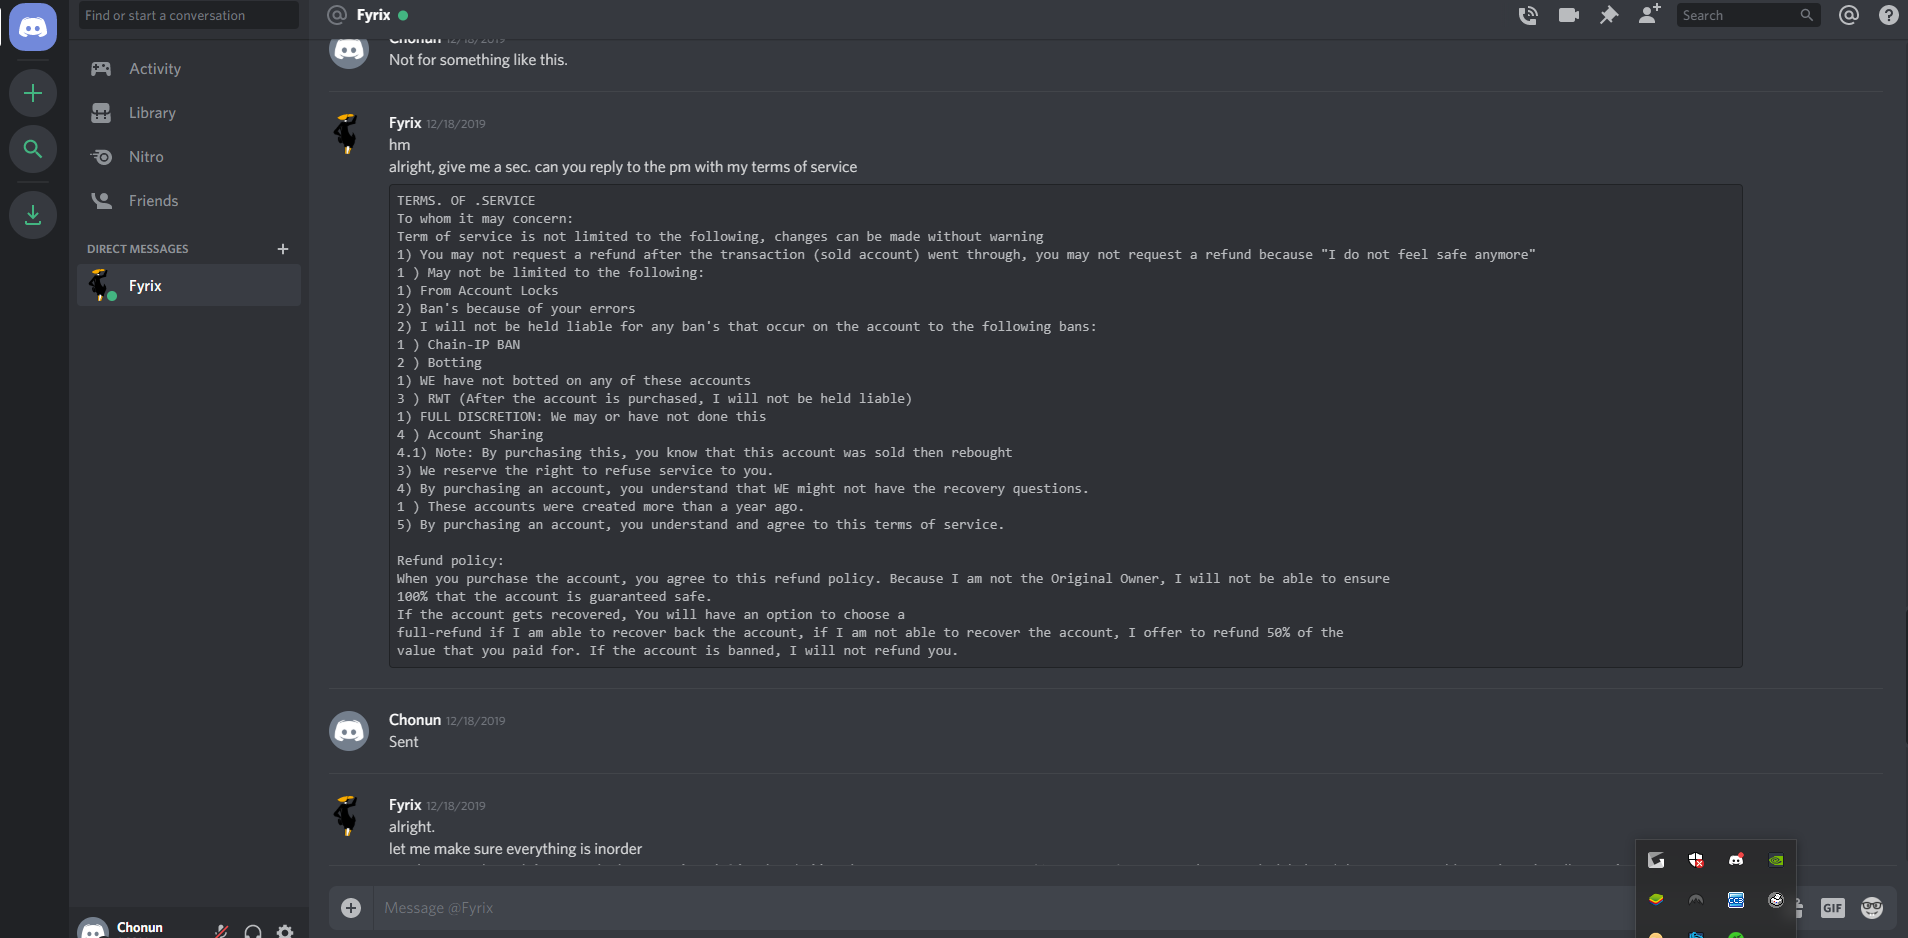
Task: Open the help icon
Action: pos(1889,15)
